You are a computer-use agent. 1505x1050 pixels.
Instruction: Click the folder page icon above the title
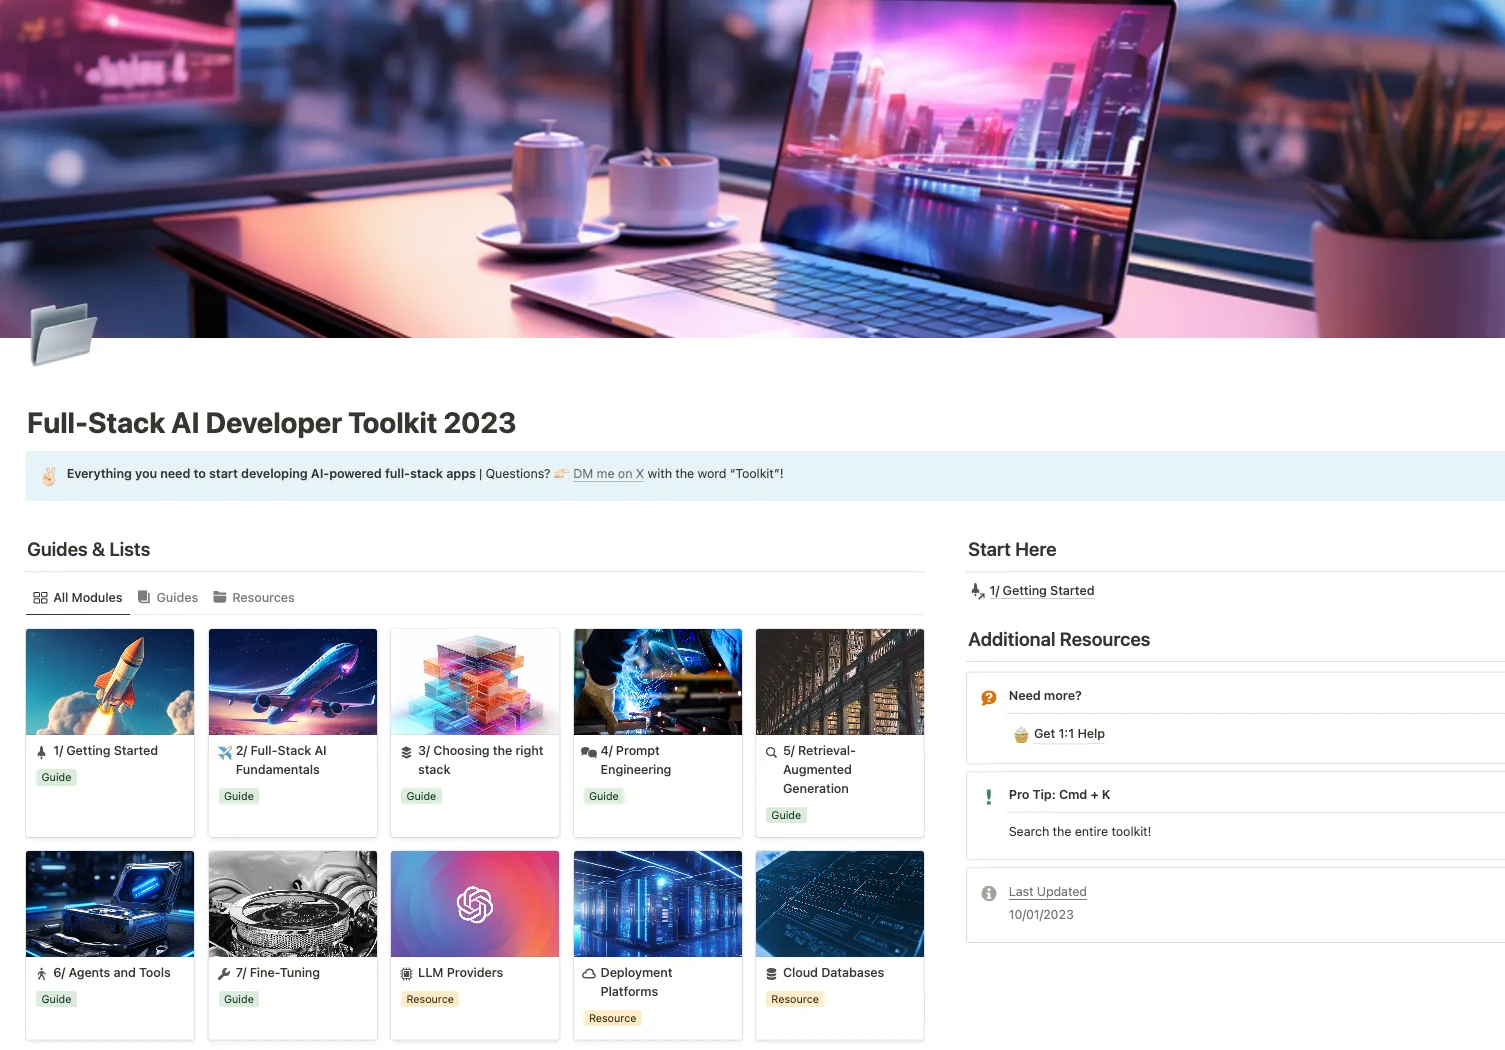tap(62, 336)
